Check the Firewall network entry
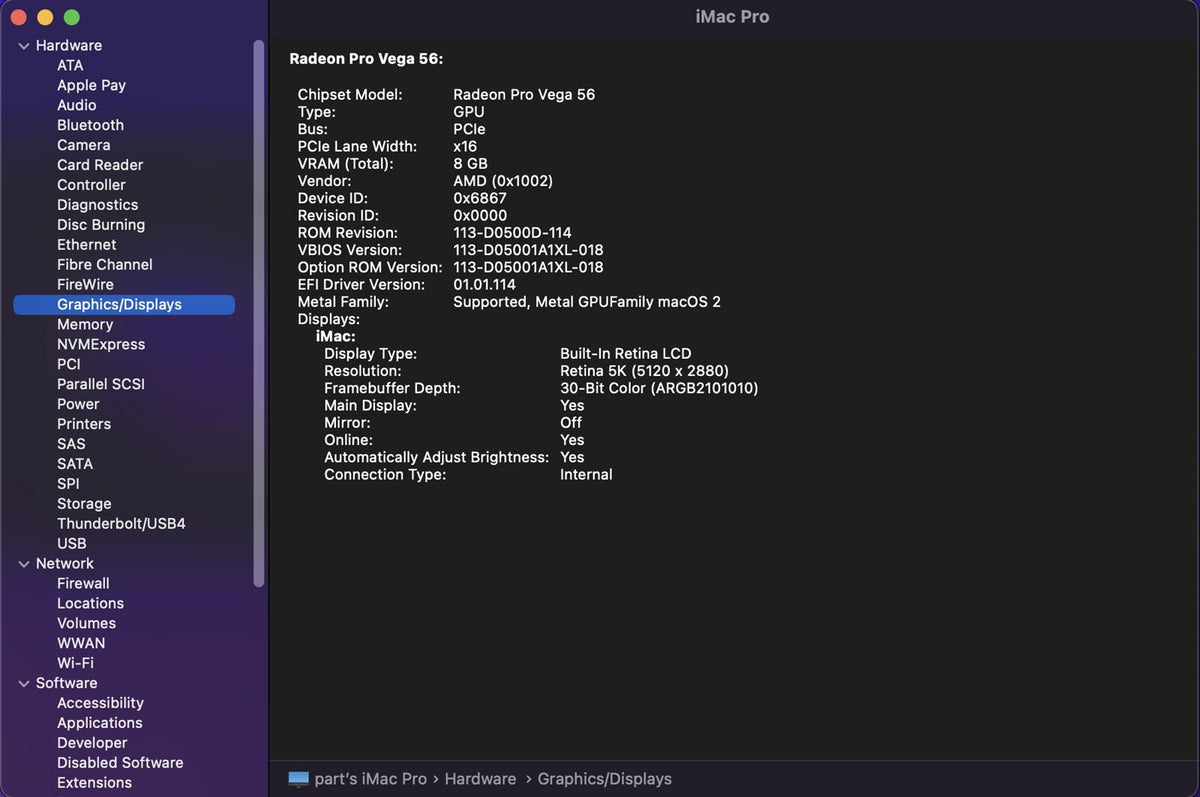 (x=83, y=583)
